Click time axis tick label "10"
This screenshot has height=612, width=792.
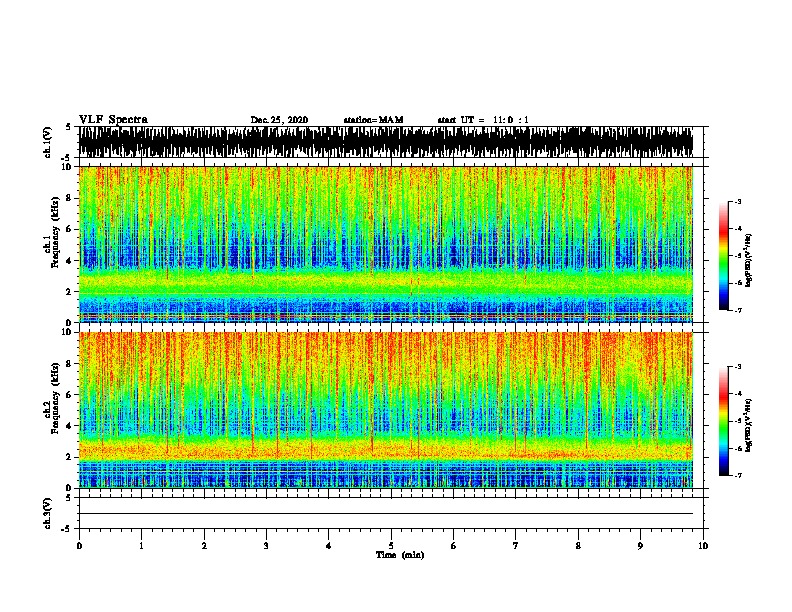click(703, 546)
